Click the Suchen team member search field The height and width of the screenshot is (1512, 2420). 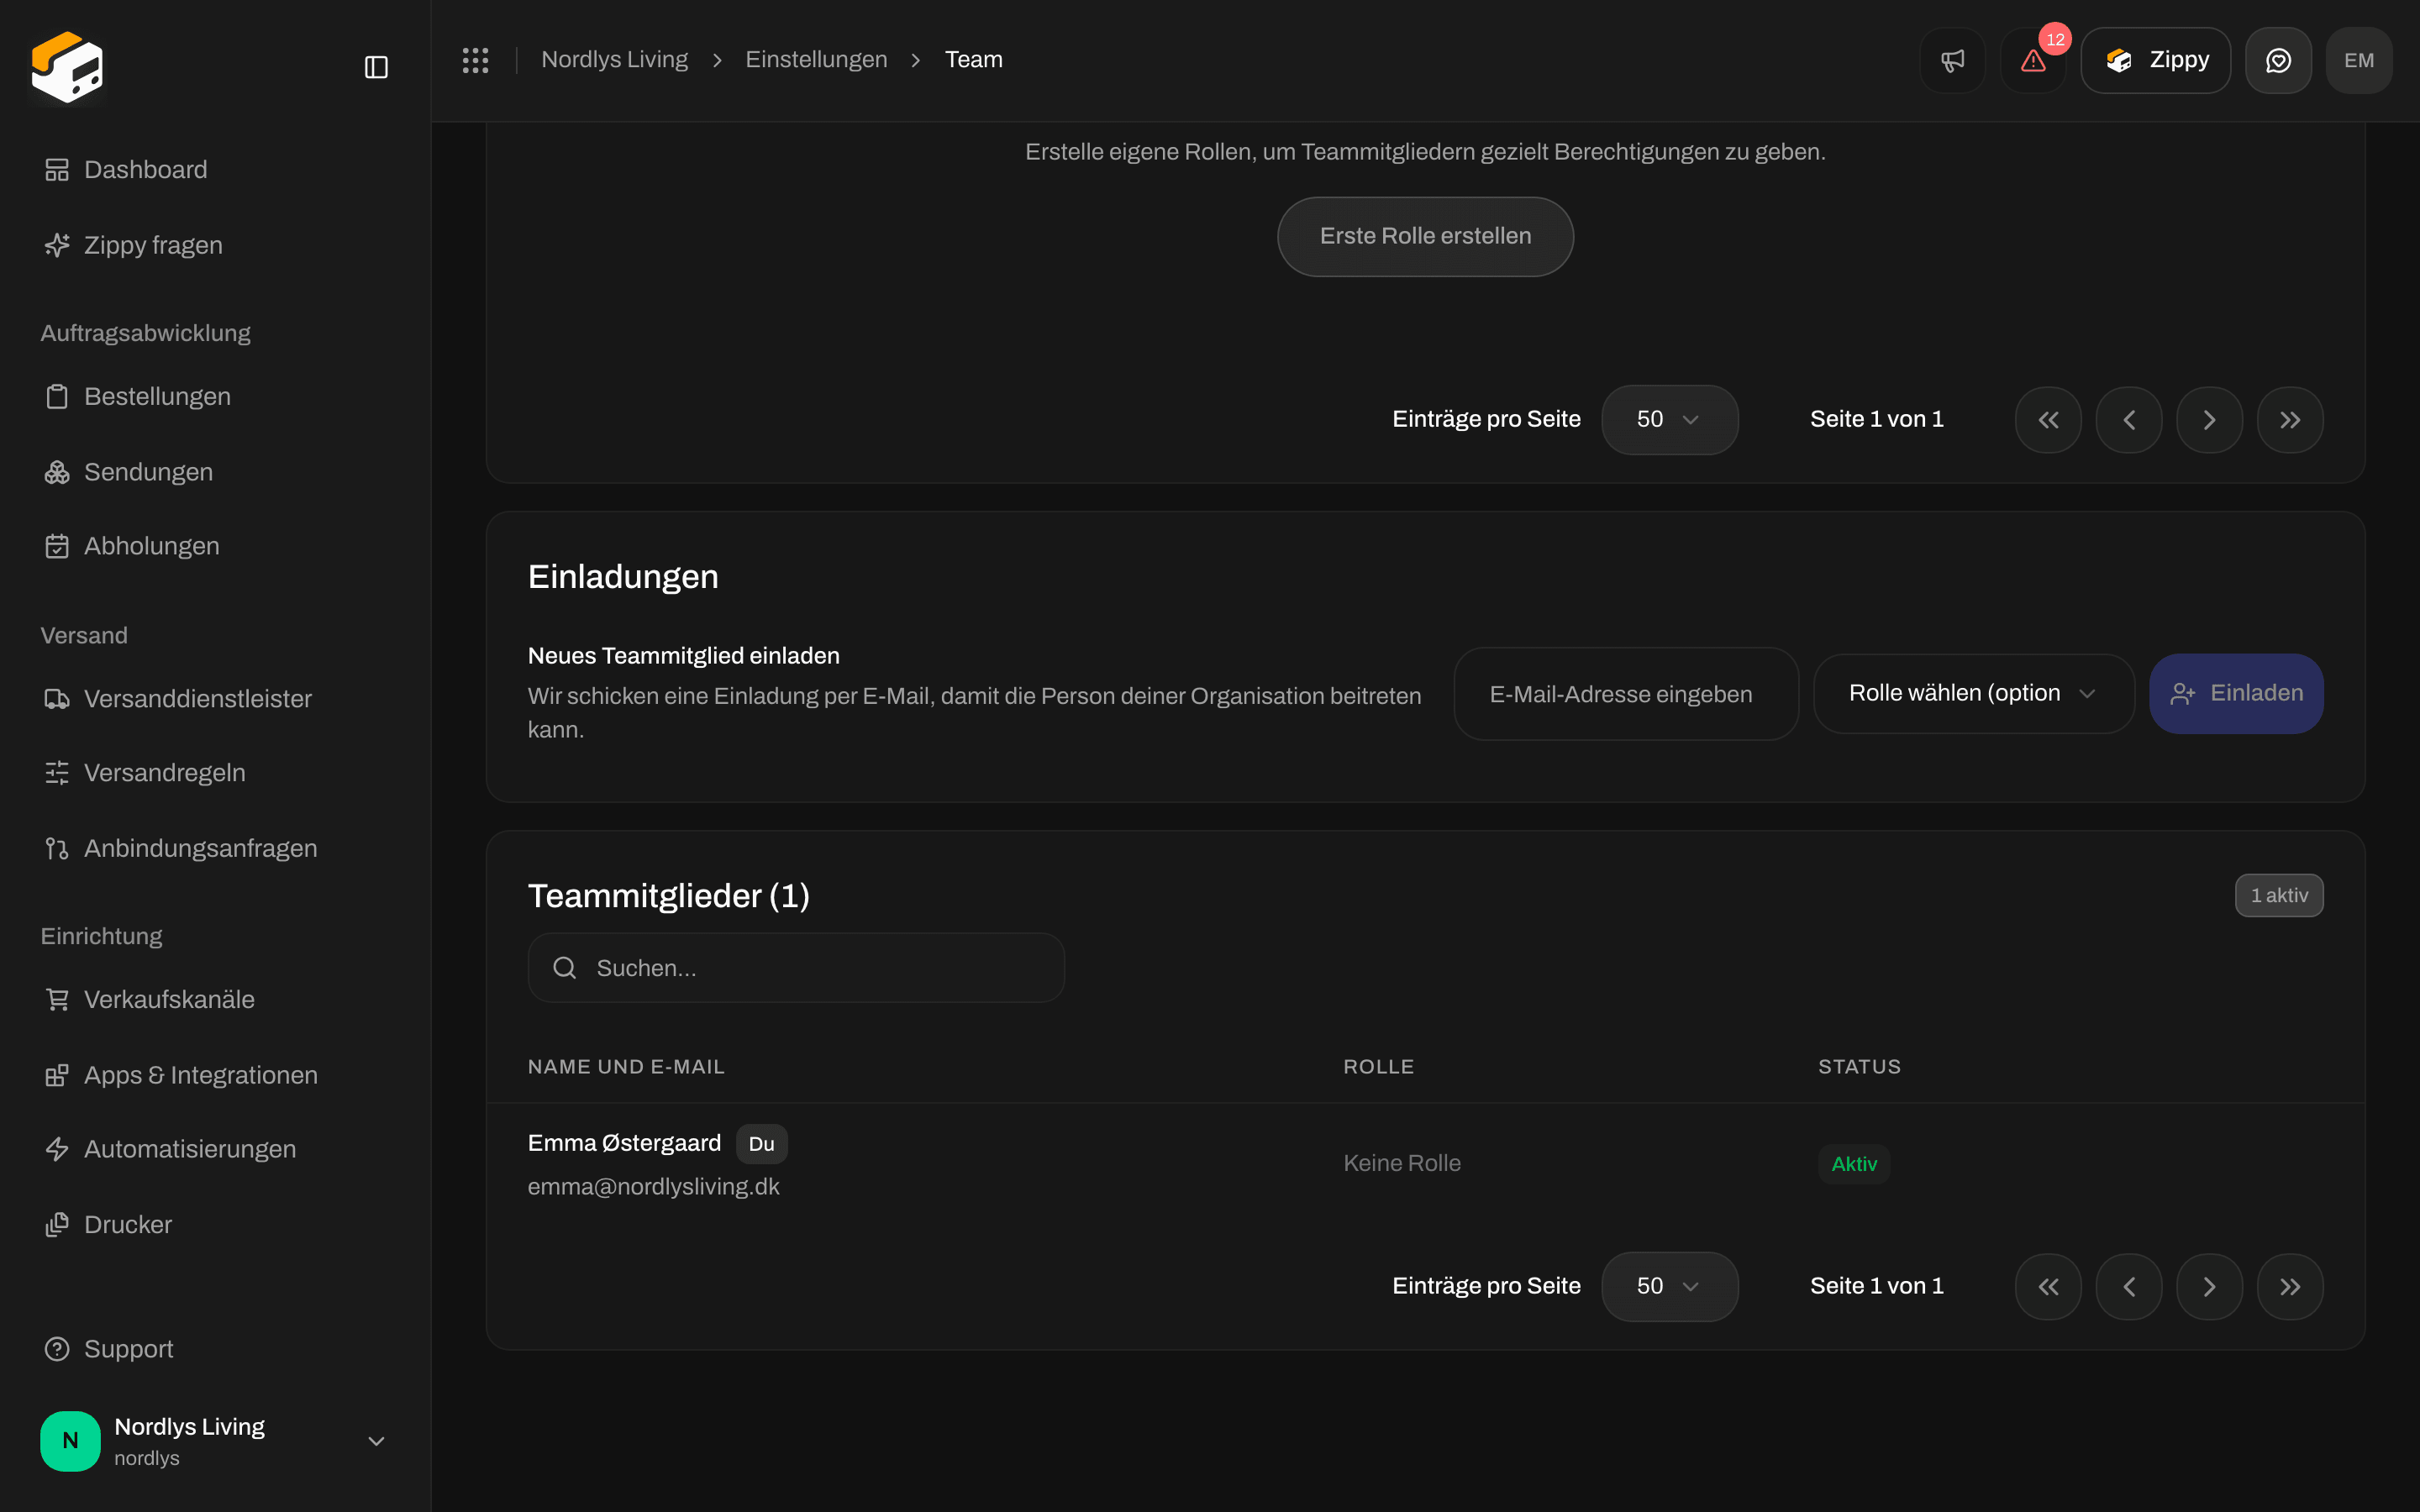click(796, 967)
